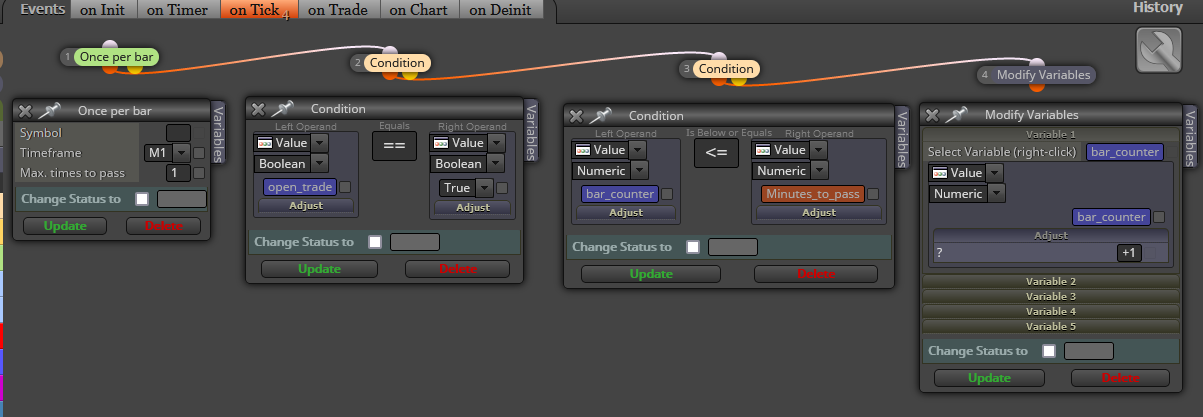Click the <= below or equals operator
The height and width of the screenshot is (417, 1203).
[716, 153]
